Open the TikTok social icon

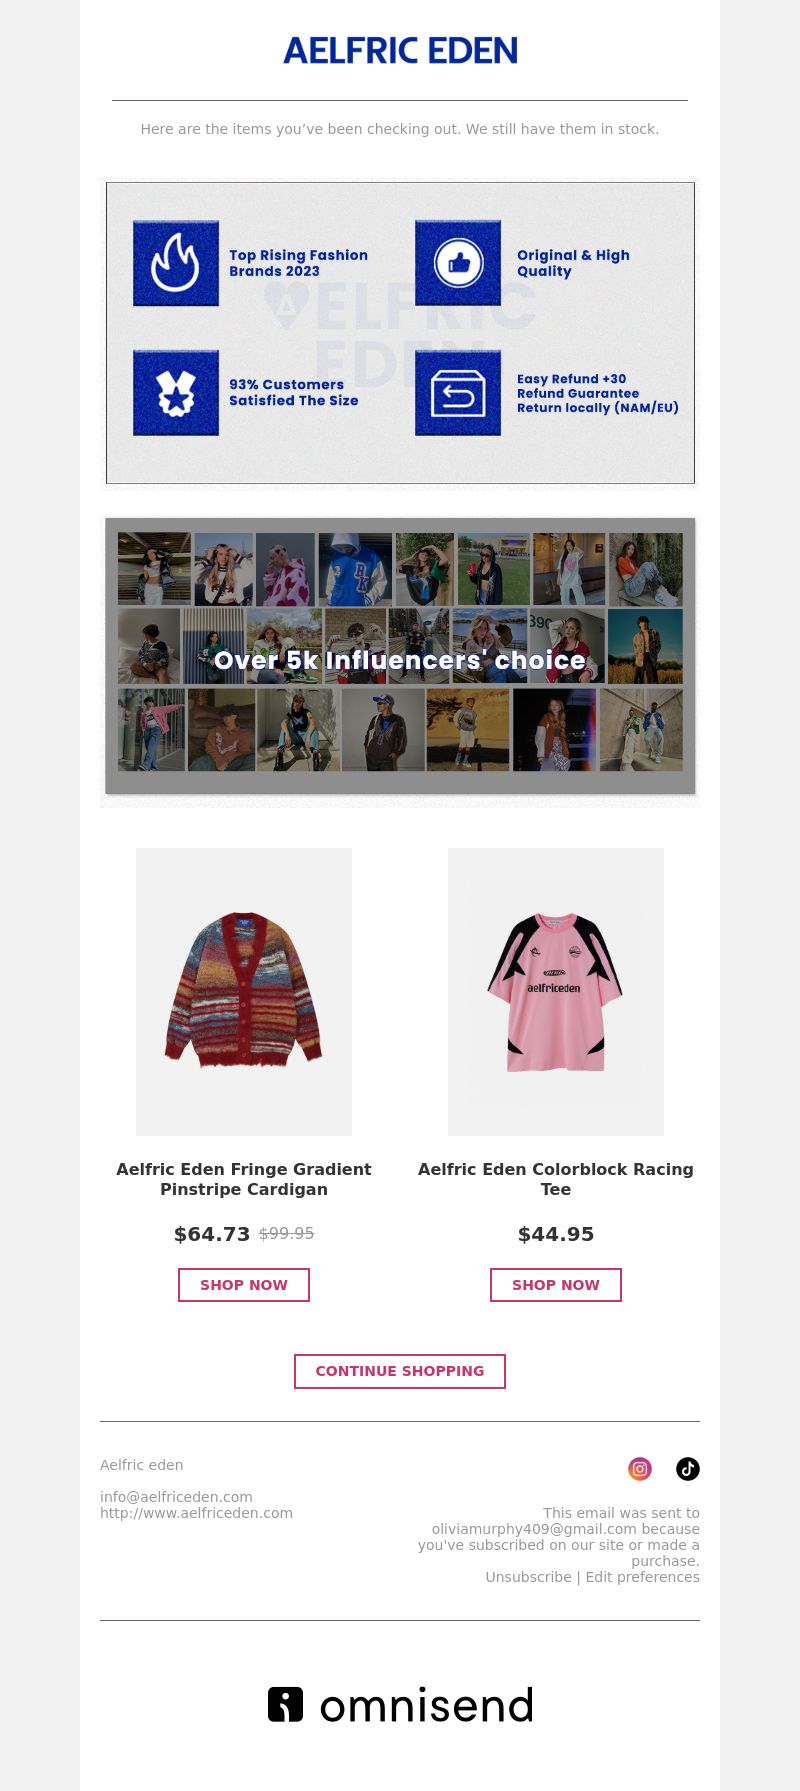tap(688, 1468)
